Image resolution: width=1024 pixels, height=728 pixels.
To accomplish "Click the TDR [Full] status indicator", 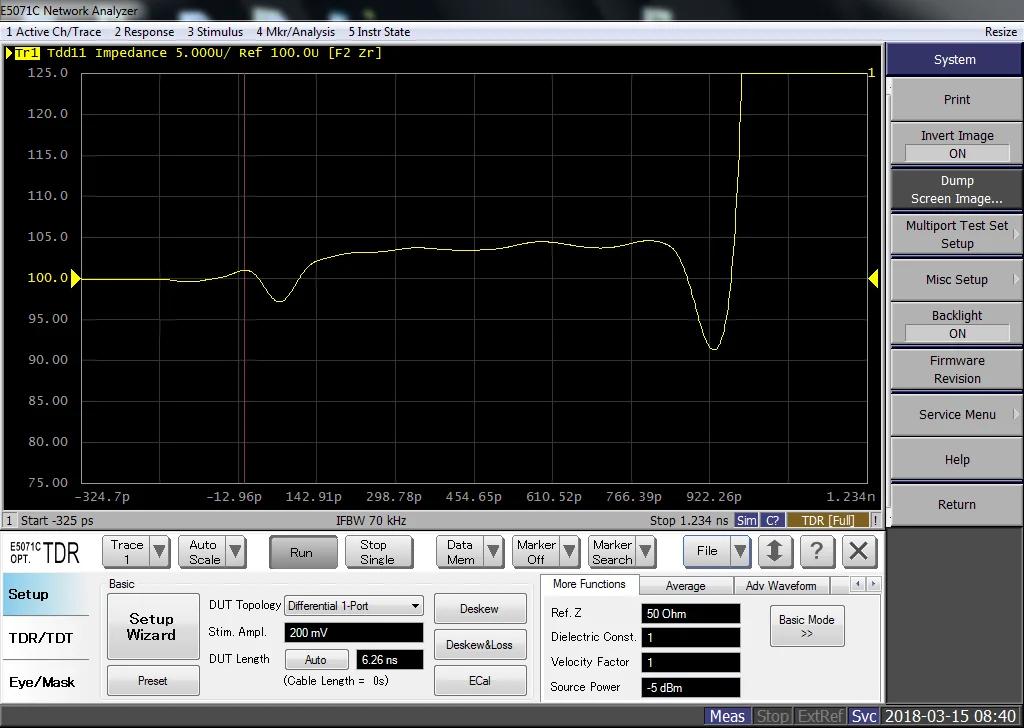I will coord(827,520).
